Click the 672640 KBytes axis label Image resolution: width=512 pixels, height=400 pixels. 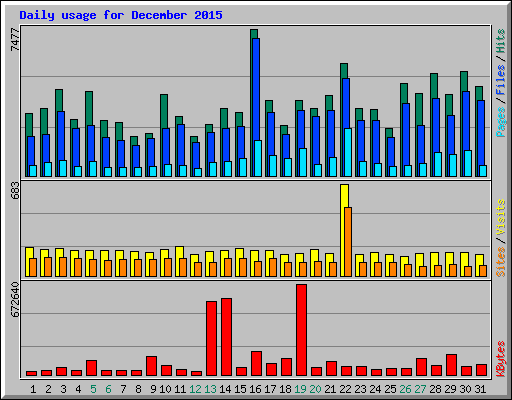coord(15,300)
